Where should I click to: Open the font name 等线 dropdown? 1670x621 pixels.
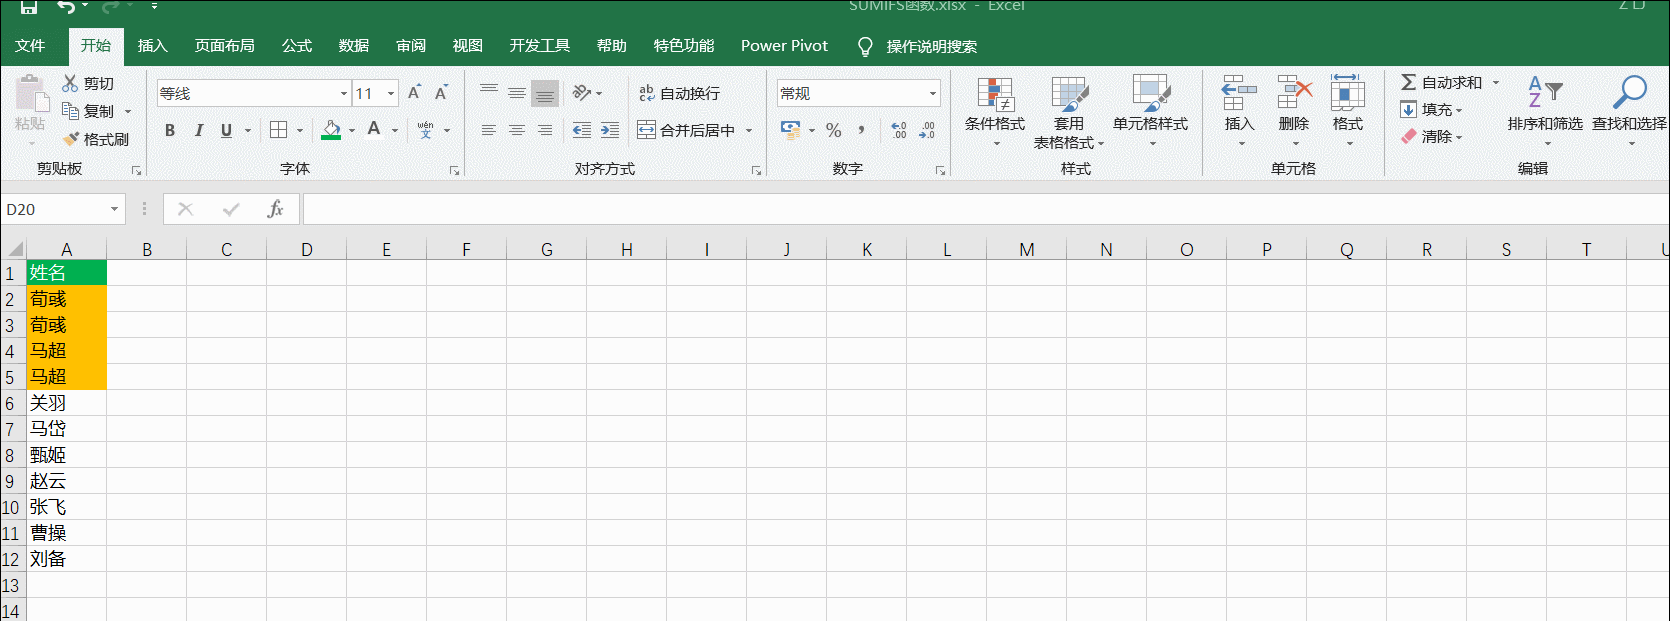click(x=344, y=93)
